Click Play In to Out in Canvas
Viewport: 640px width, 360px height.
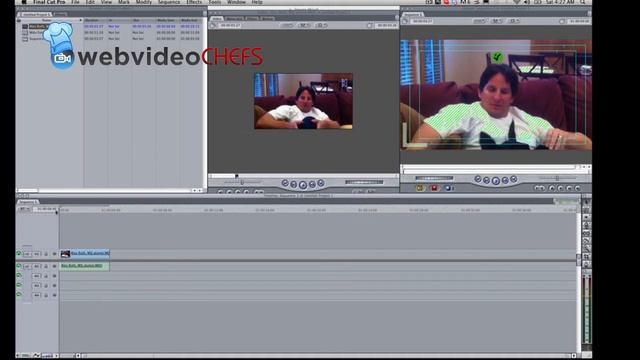click(x=487, y=180)
